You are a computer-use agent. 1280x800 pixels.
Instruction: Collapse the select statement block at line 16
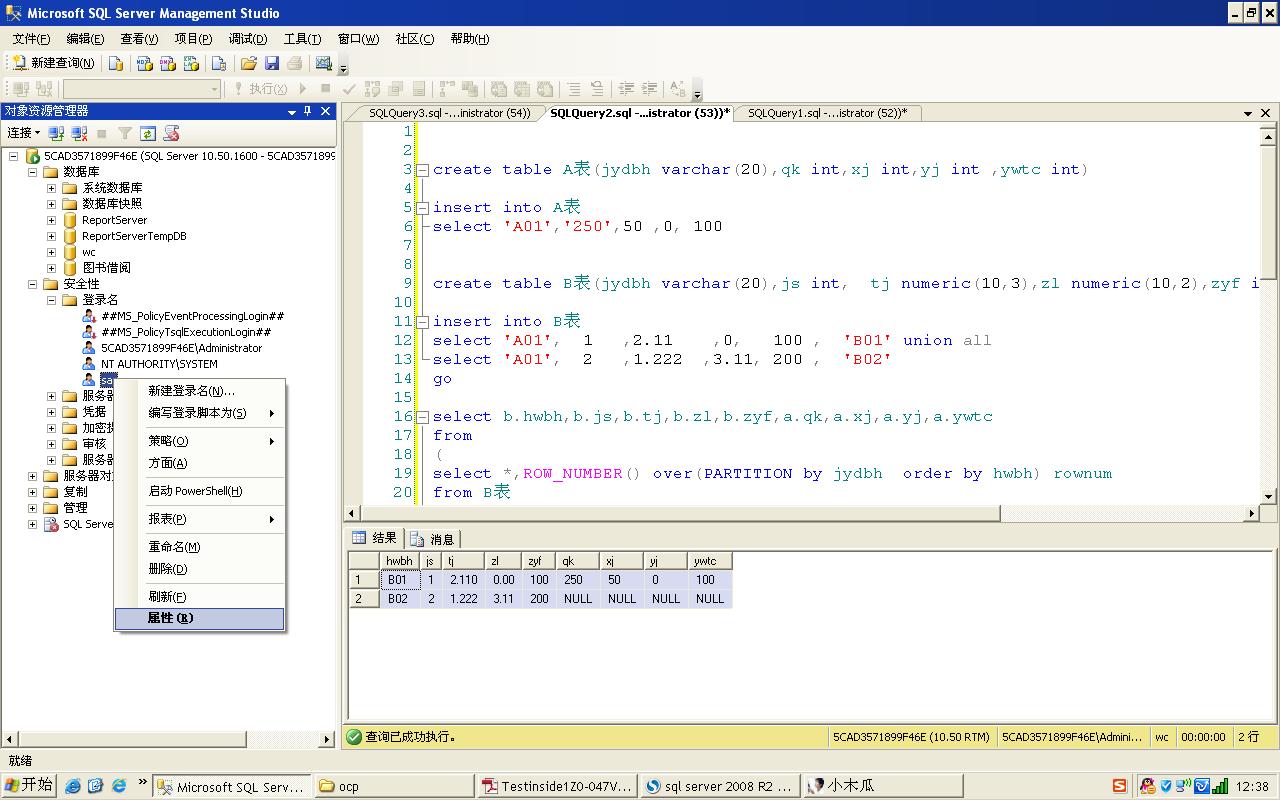[x=422, y=417]
